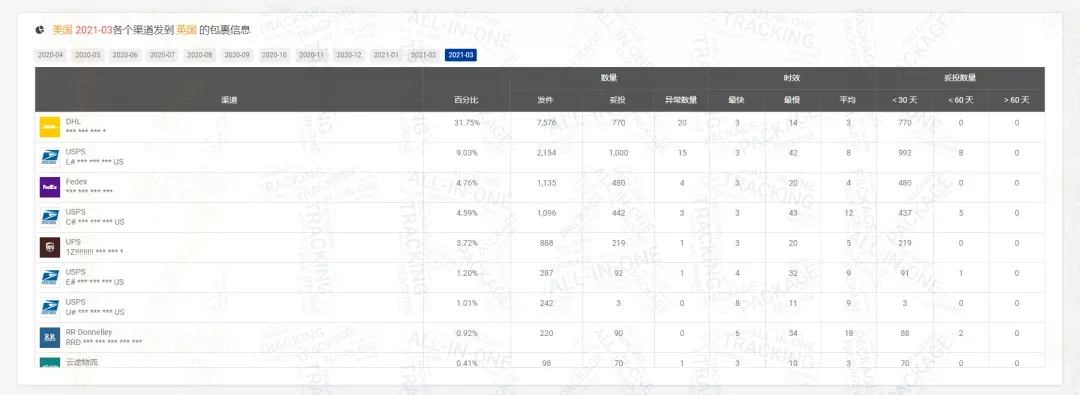This screenshot has height=395, width=1080.
Task: Click the UPS carrier logo icon
Action: coord(50,247)
